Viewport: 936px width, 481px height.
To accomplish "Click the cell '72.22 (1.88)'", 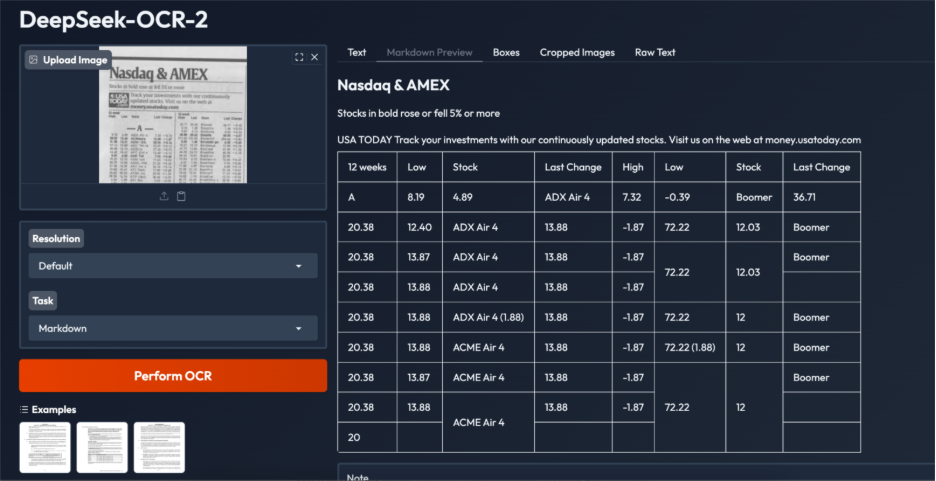I will 690,347.
